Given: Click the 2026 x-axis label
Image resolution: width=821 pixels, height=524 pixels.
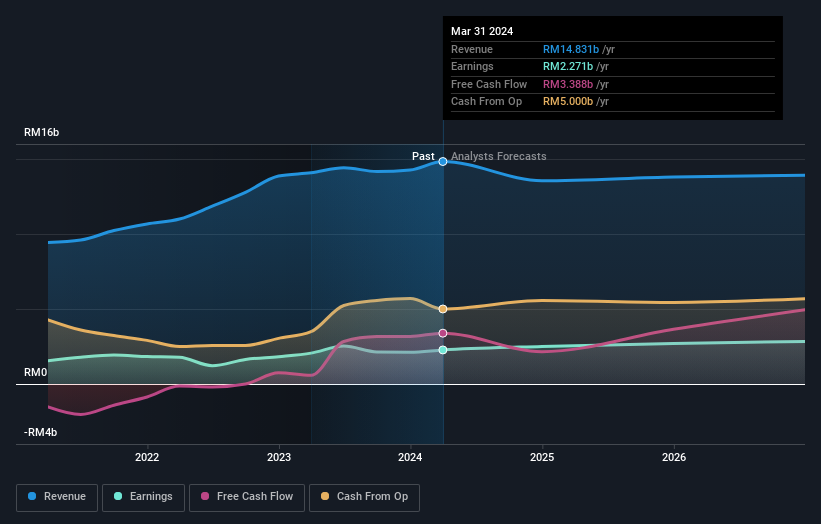Looking at the screenshot, I should click(x=674, y=458).
